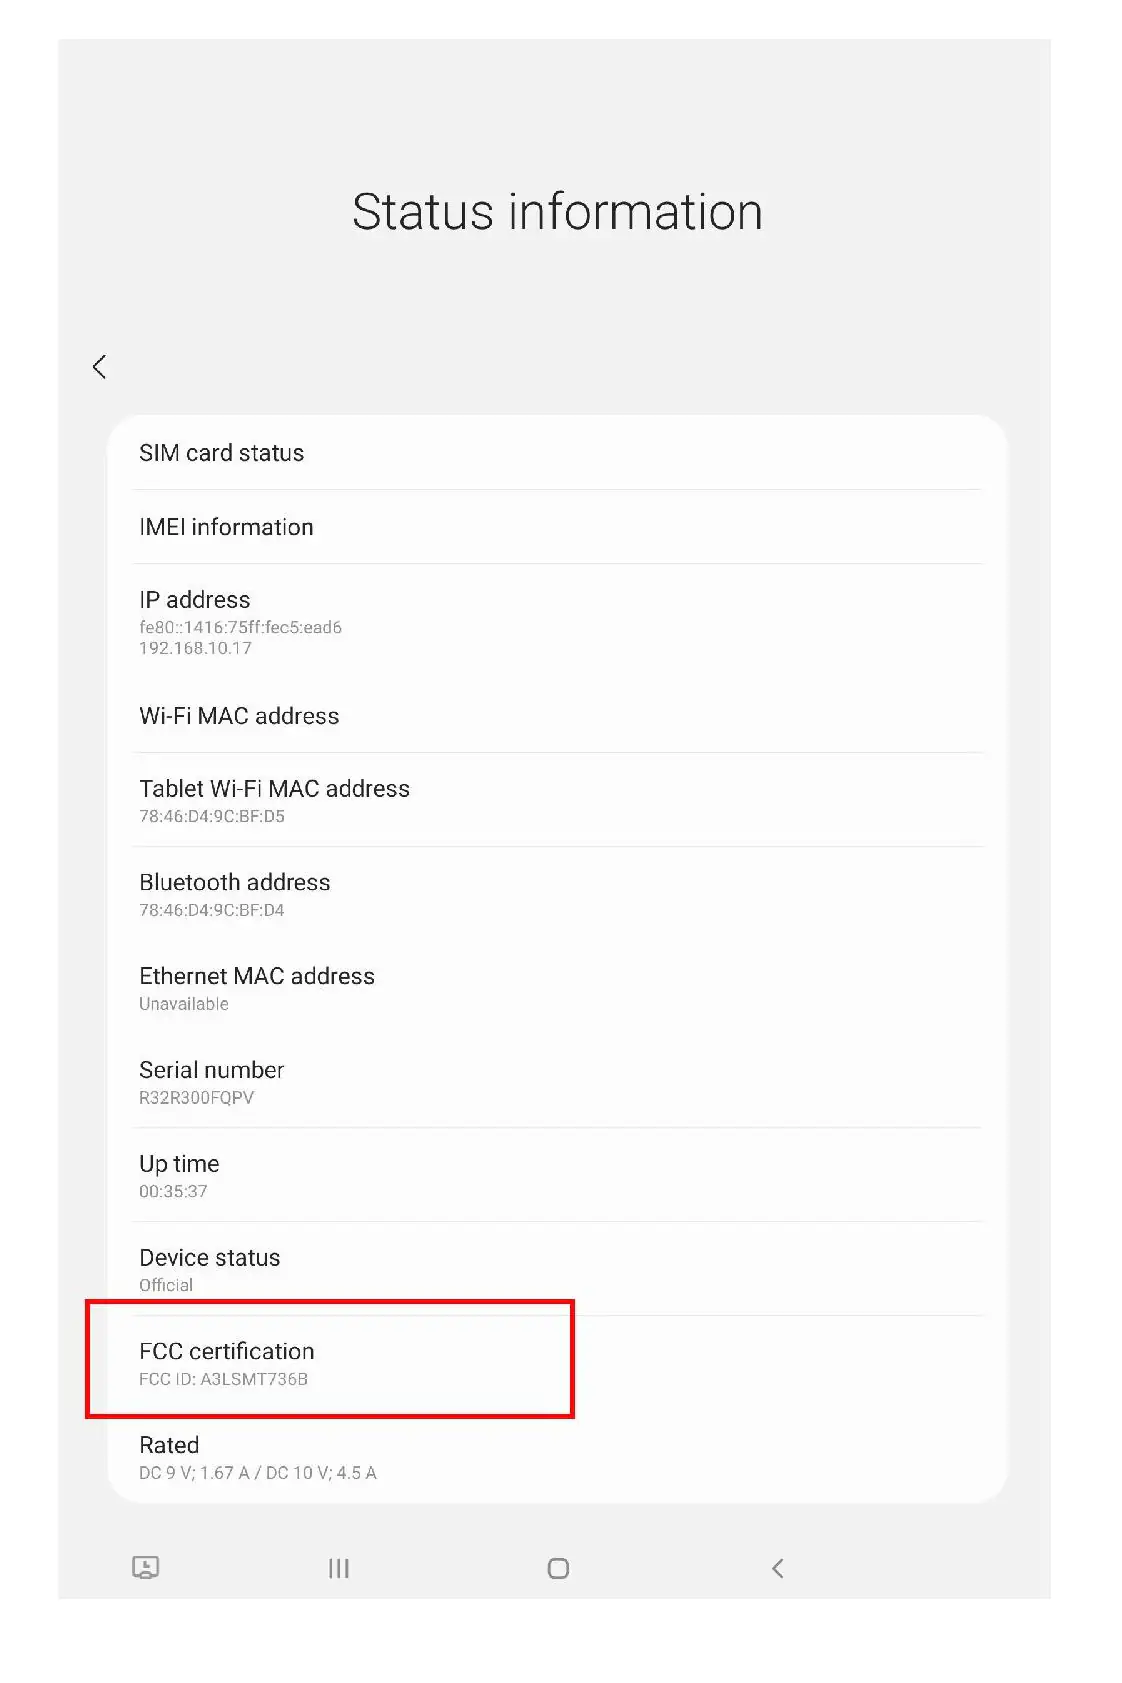Open SIM card status
Viewport: 1122px width, 1683px height.
click(x=557, y=453)
